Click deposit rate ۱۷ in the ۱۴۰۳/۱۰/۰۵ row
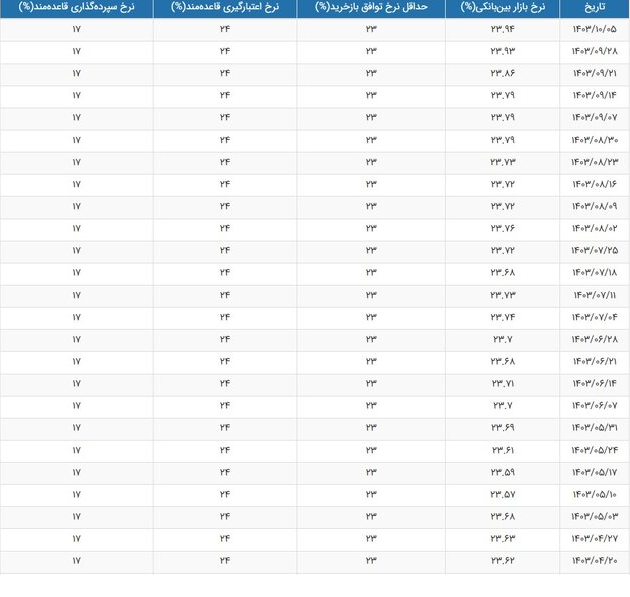 coord(76,29)
